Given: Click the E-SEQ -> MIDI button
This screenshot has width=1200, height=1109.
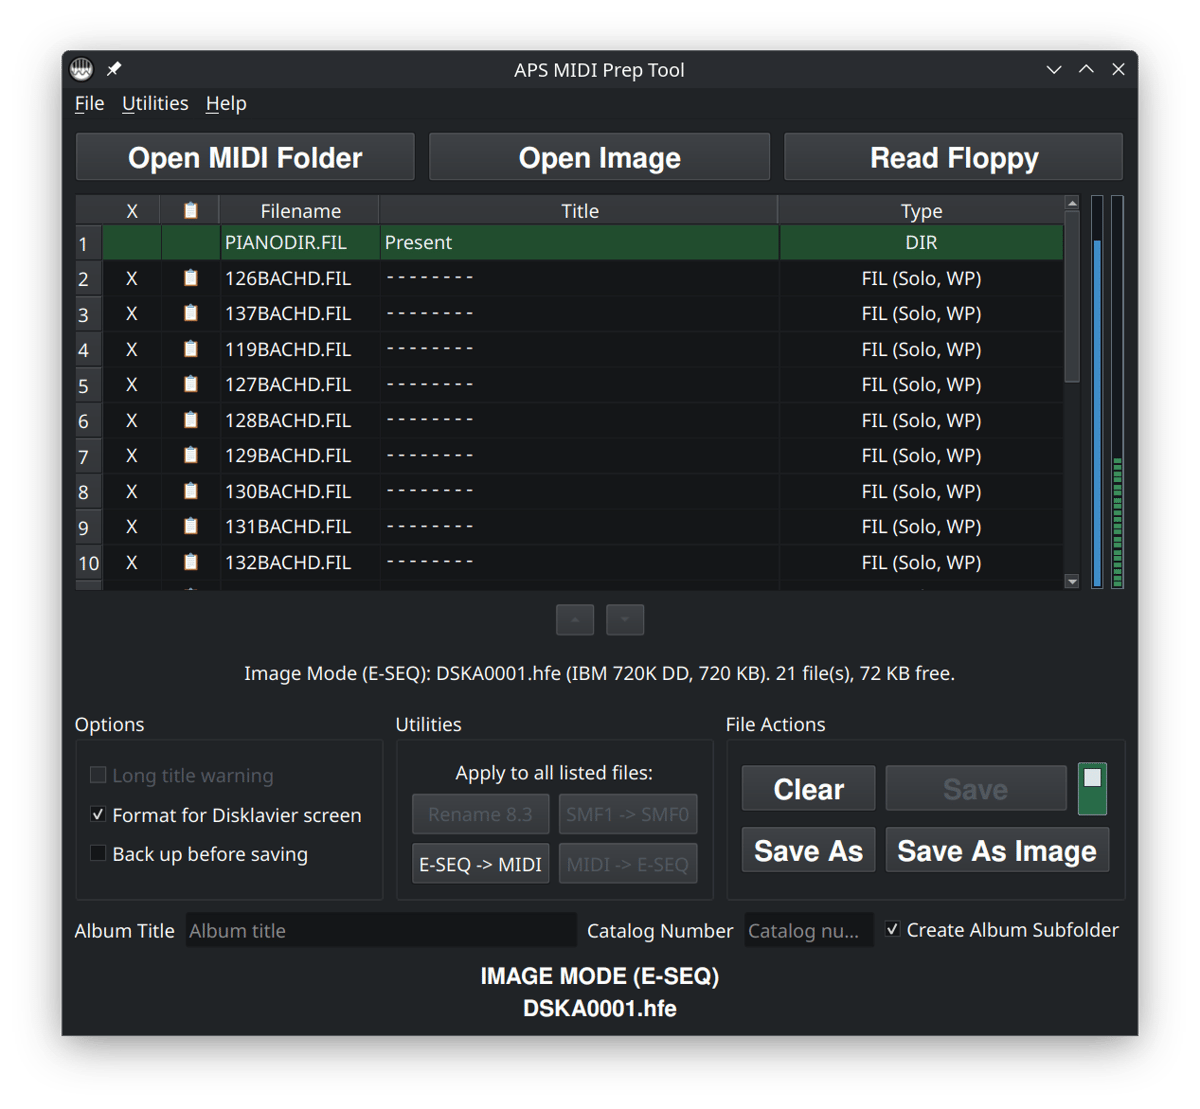Looking at the screenshot, I should pyautogui.click(x=480, y=864).
